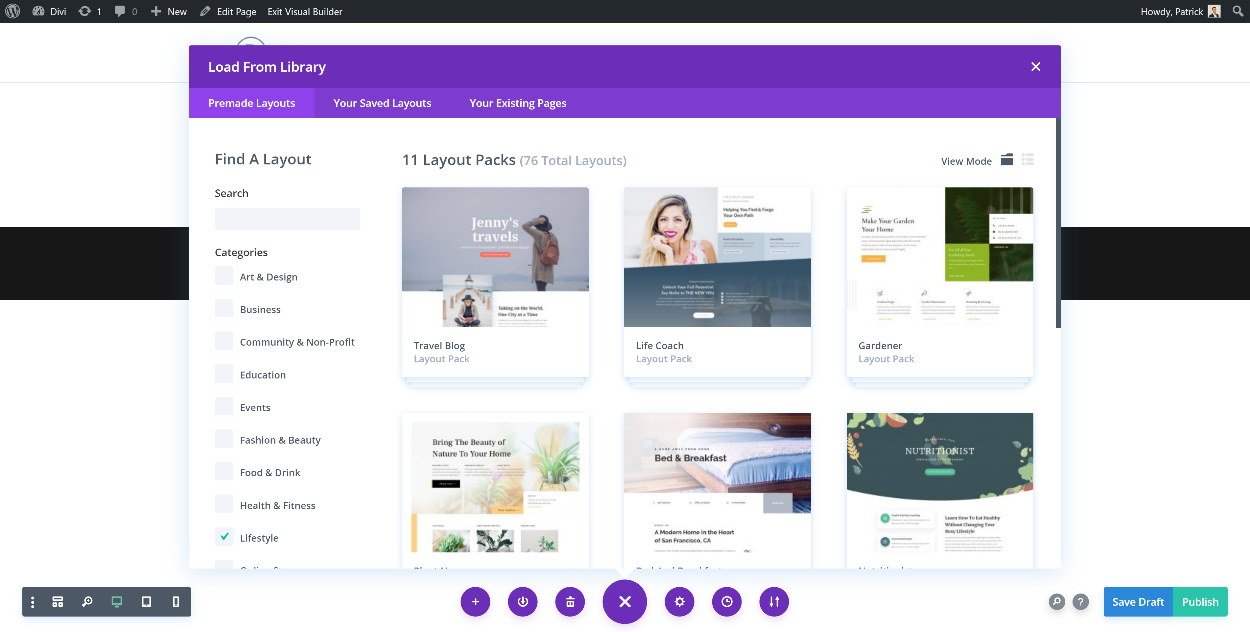Viewport: 1250px width, 632px height.
Task: Open the Gardener layout pack thumbnail
Action: pyautogui.click(x=940, y=257)
